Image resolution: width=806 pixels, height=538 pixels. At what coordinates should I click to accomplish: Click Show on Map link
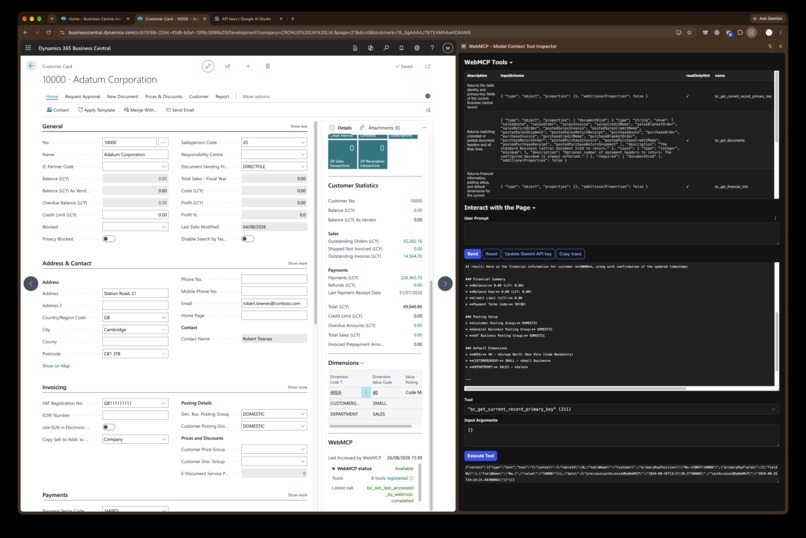tap(56, 366)
